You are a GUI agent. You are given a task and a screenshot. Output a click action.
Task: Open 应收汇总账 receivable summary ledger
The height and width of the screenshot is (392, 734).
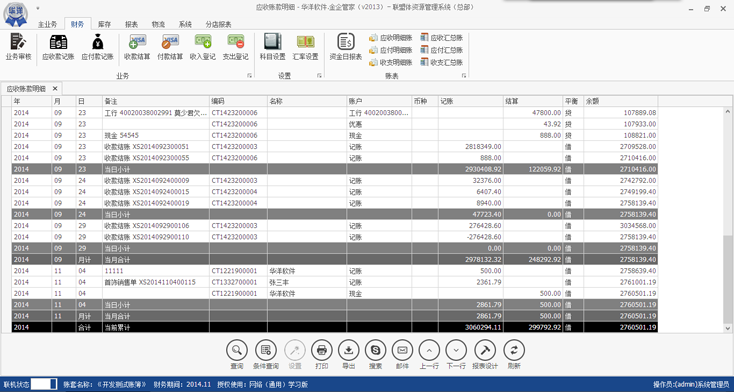[x=442, y=37]
